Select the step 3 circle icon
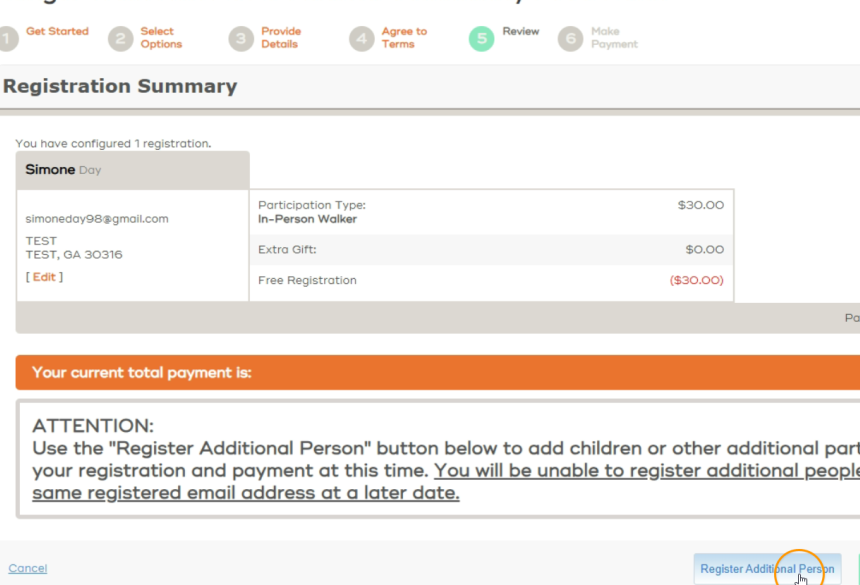Viewport: 860px width, 585px height. click(241, 38)
